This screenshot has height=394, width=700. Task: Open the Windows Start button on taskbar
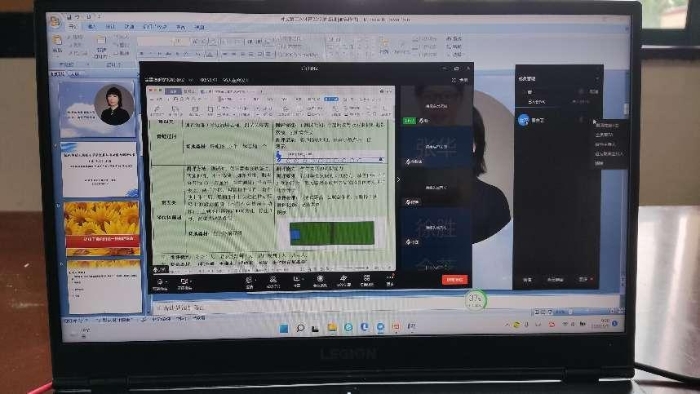[x=284, y=328]
